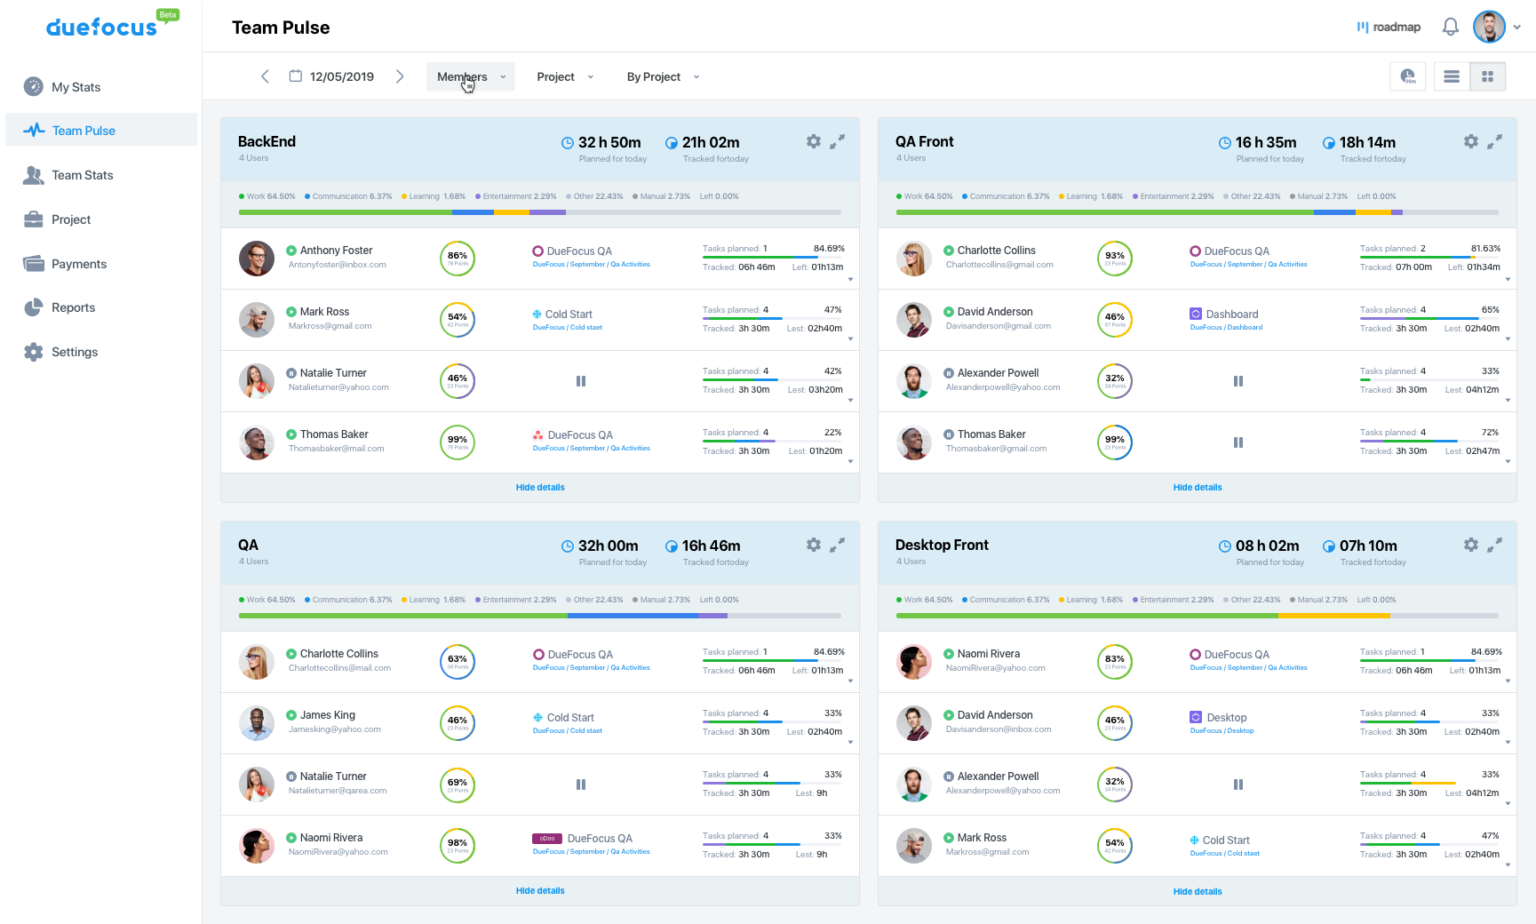Toggle the Hm hours-minutes format button

pos(1408,76)
